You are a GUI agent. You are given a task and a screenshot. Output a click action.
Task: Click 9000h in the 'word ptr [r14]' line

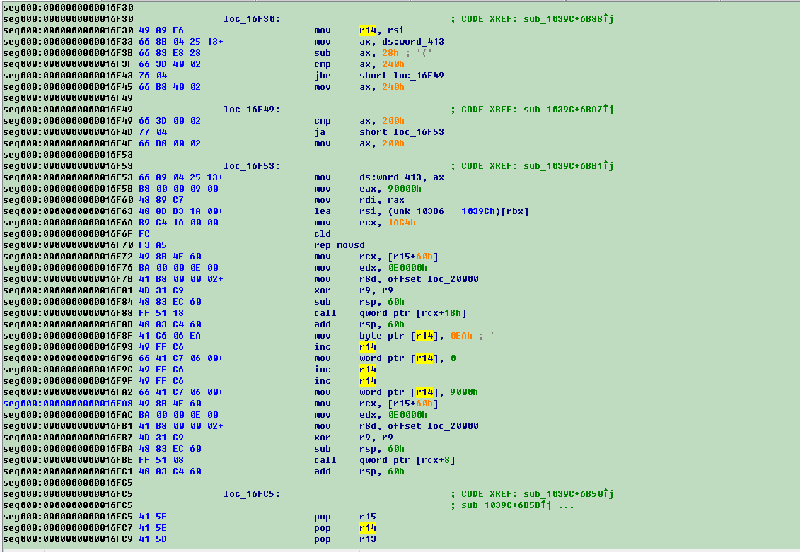coord(464,392)
